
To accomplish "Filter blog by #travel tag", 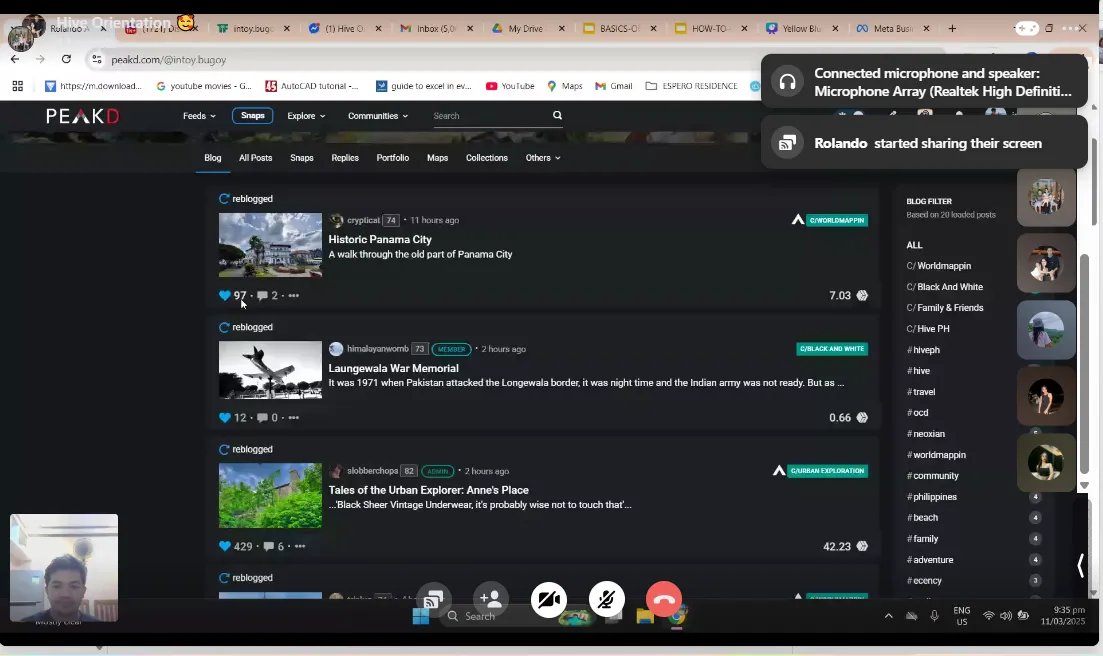I will pyautogui.click(x=921, y=392).
